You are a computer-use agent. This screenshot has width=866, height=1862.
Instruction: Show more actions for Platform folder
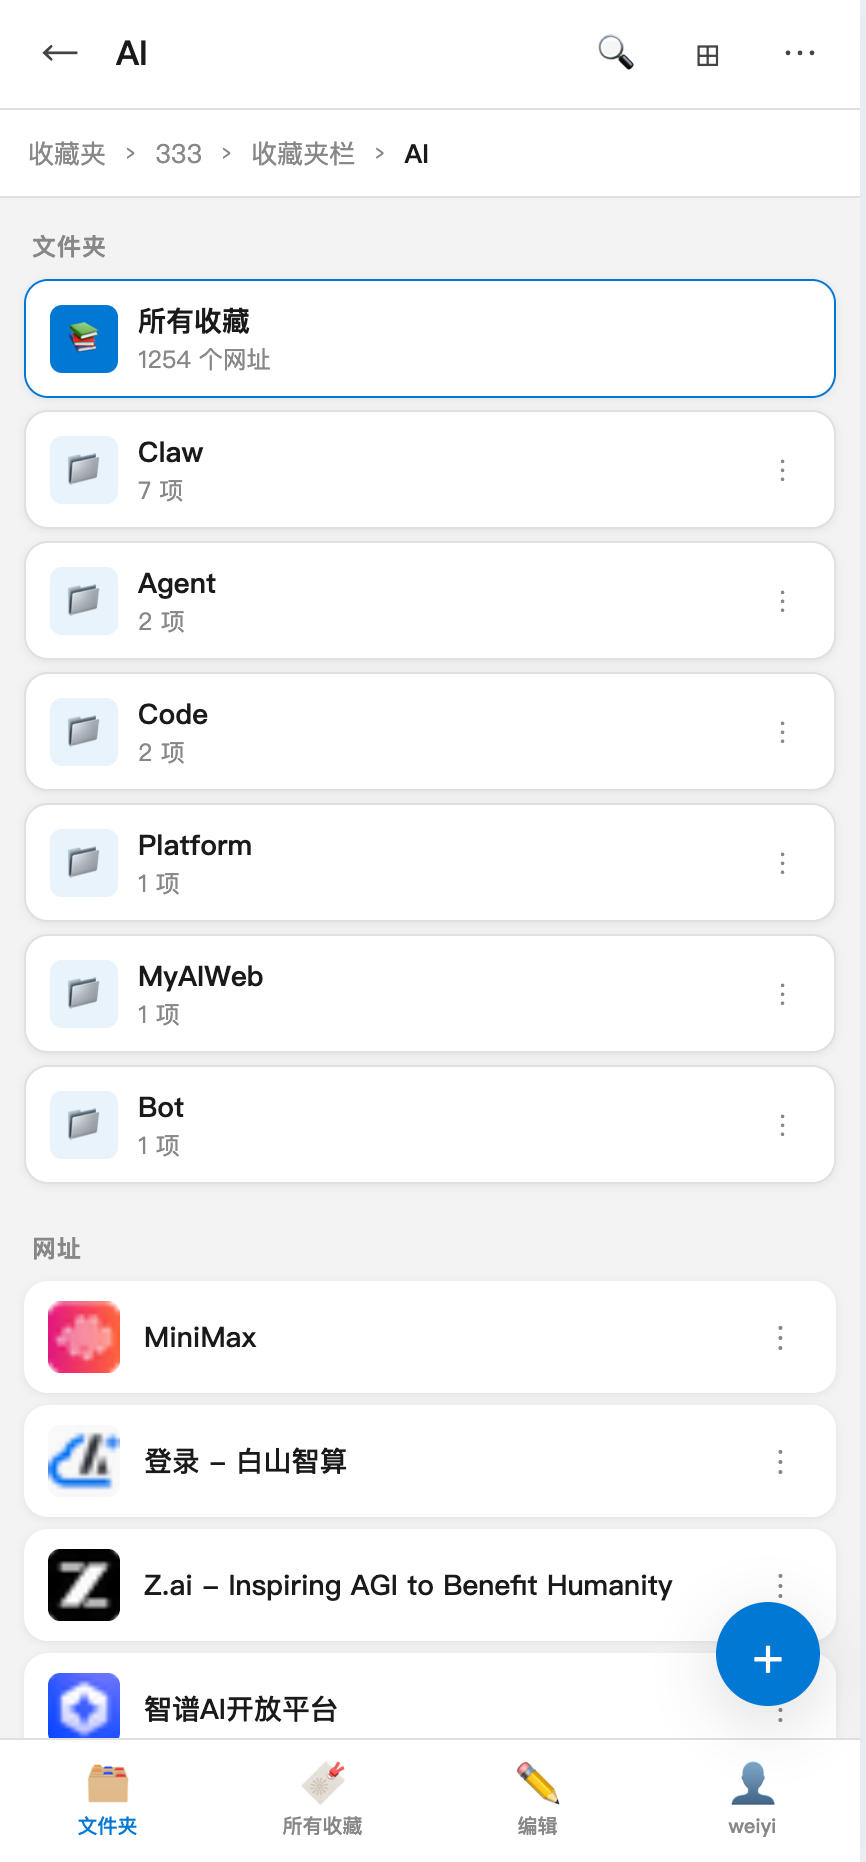(782, 863)
